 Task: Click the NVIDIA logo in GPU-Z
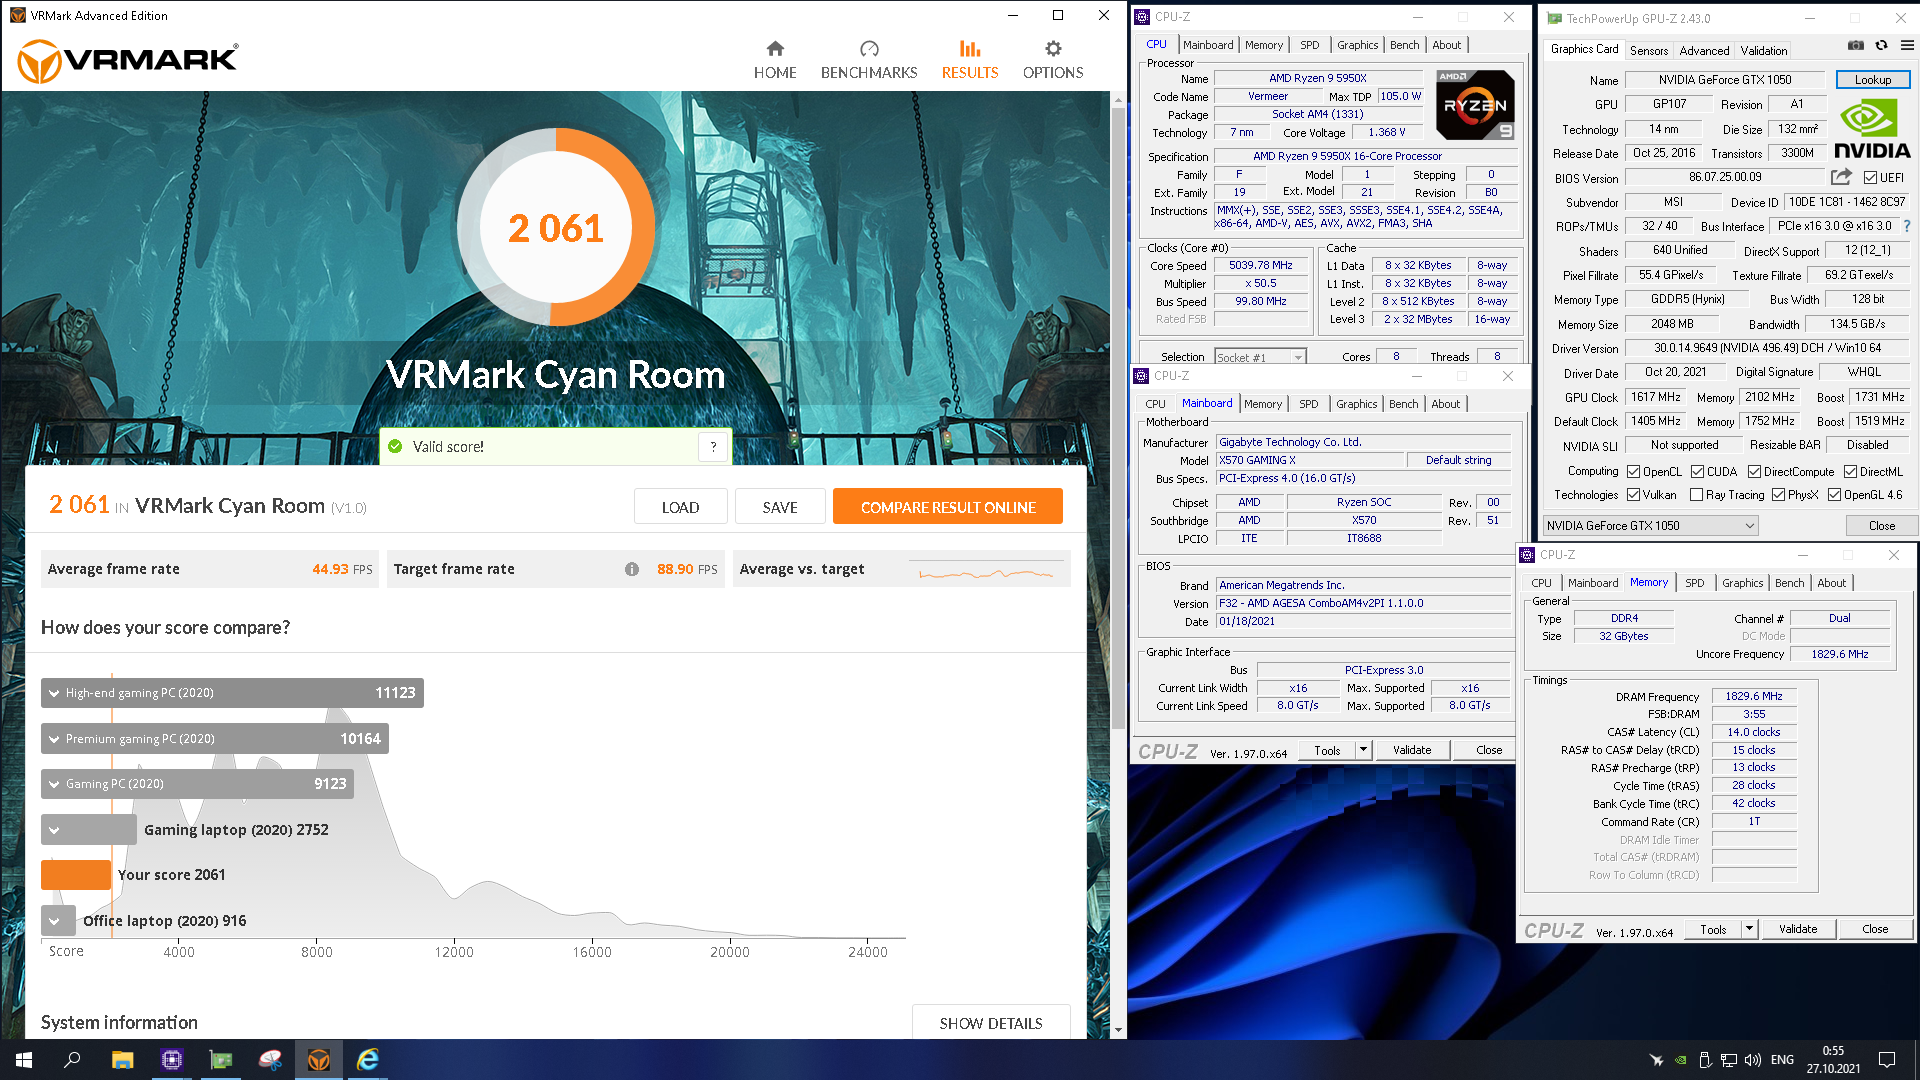coord(1872,130)
